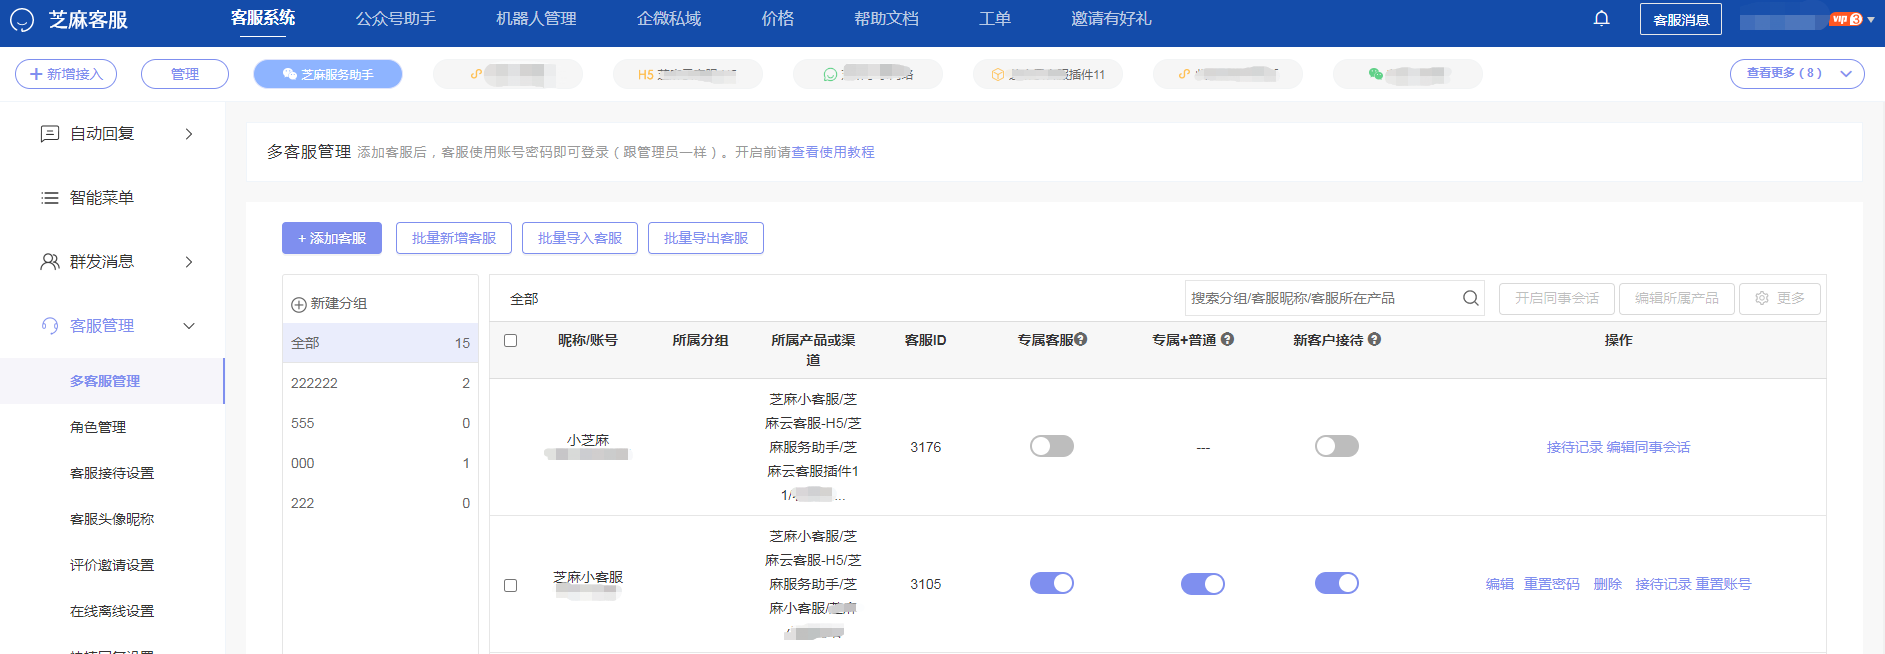Switch to 机器人管理 tab
The width and height of the screenshot is (1885, 654).
536,19
